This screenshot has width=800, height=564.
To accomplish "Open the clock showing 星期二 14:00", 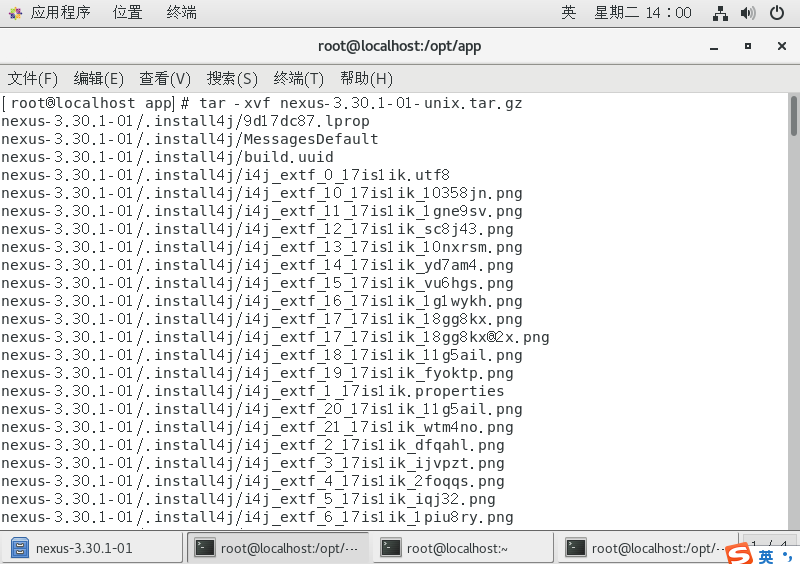I will 643,12.
